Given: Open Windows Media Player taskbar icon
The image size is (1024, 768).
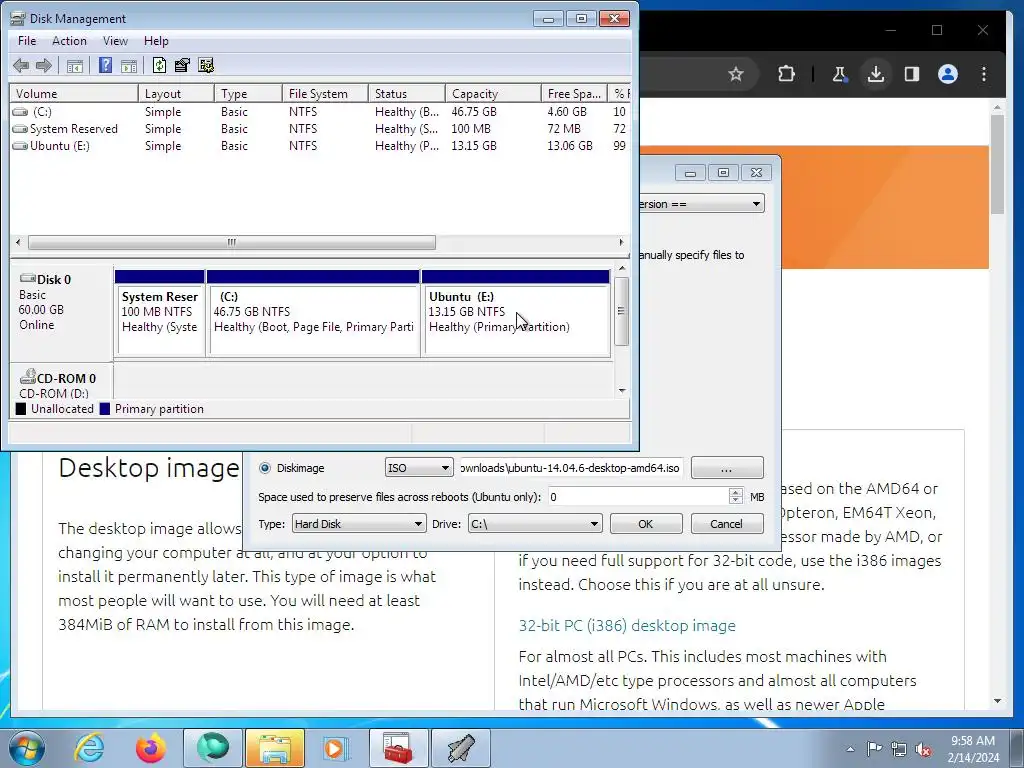Looking at the screenshot, I should click(337, 748).
